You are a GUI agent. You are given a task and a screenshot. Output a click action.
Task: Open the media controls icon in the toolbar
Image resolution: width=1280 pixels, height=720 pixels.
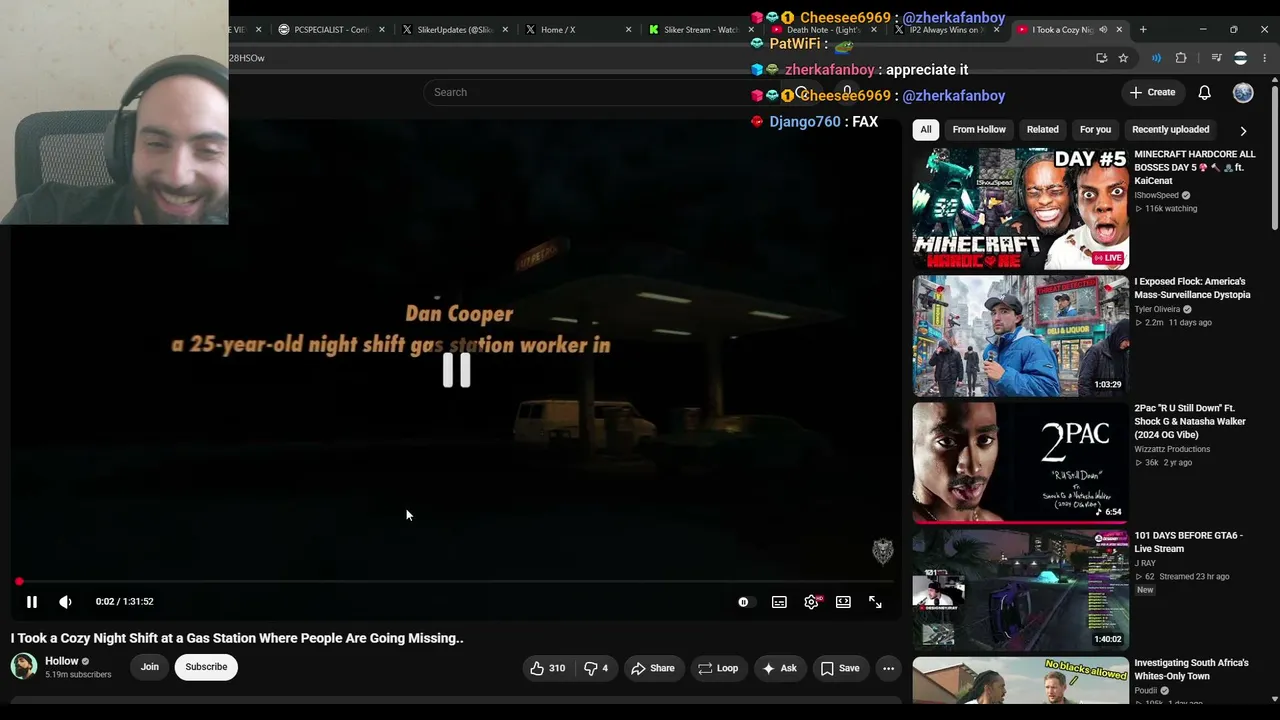[x=1216, y=58]
